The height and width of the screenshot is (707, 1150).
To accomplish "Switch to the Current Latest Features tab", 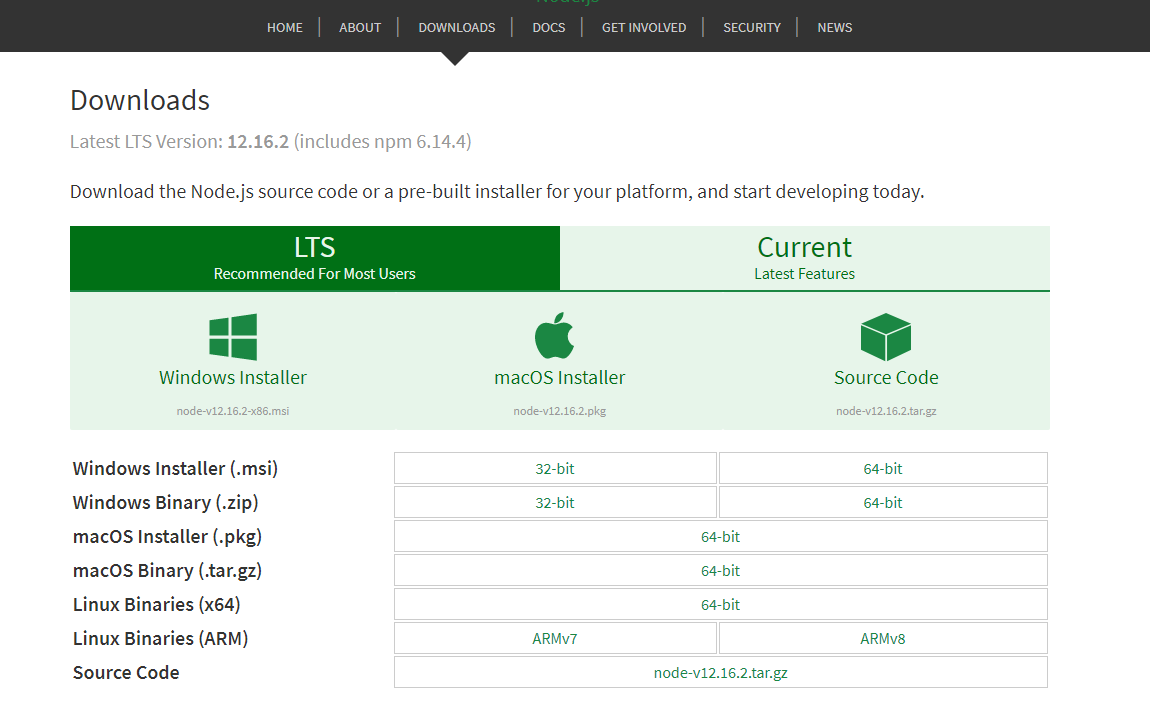I will tap(805, 258).
